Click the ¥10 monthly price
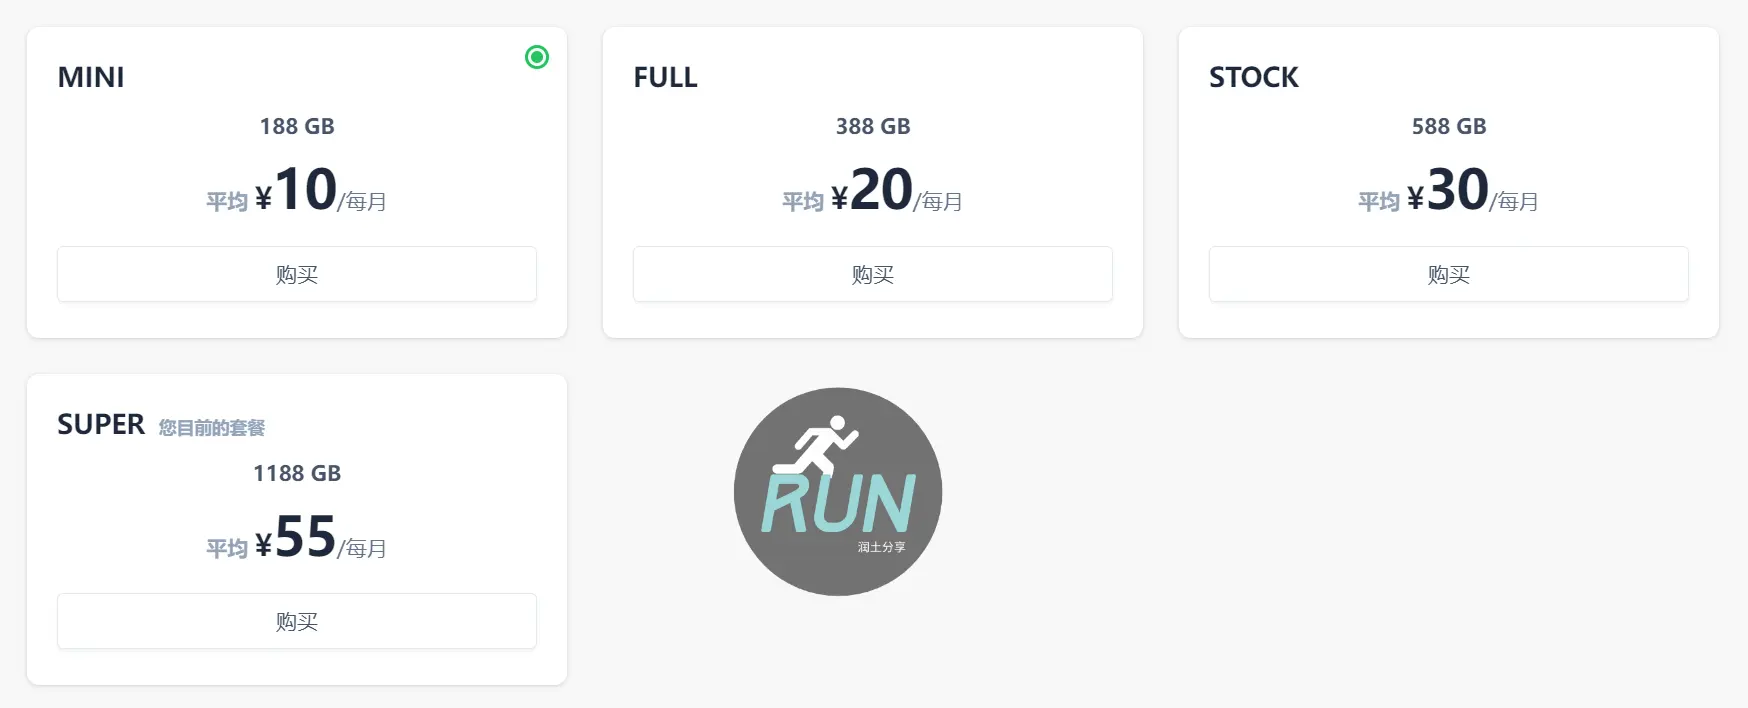Viewport: 1748px width, 708px height. click(297, 190)
